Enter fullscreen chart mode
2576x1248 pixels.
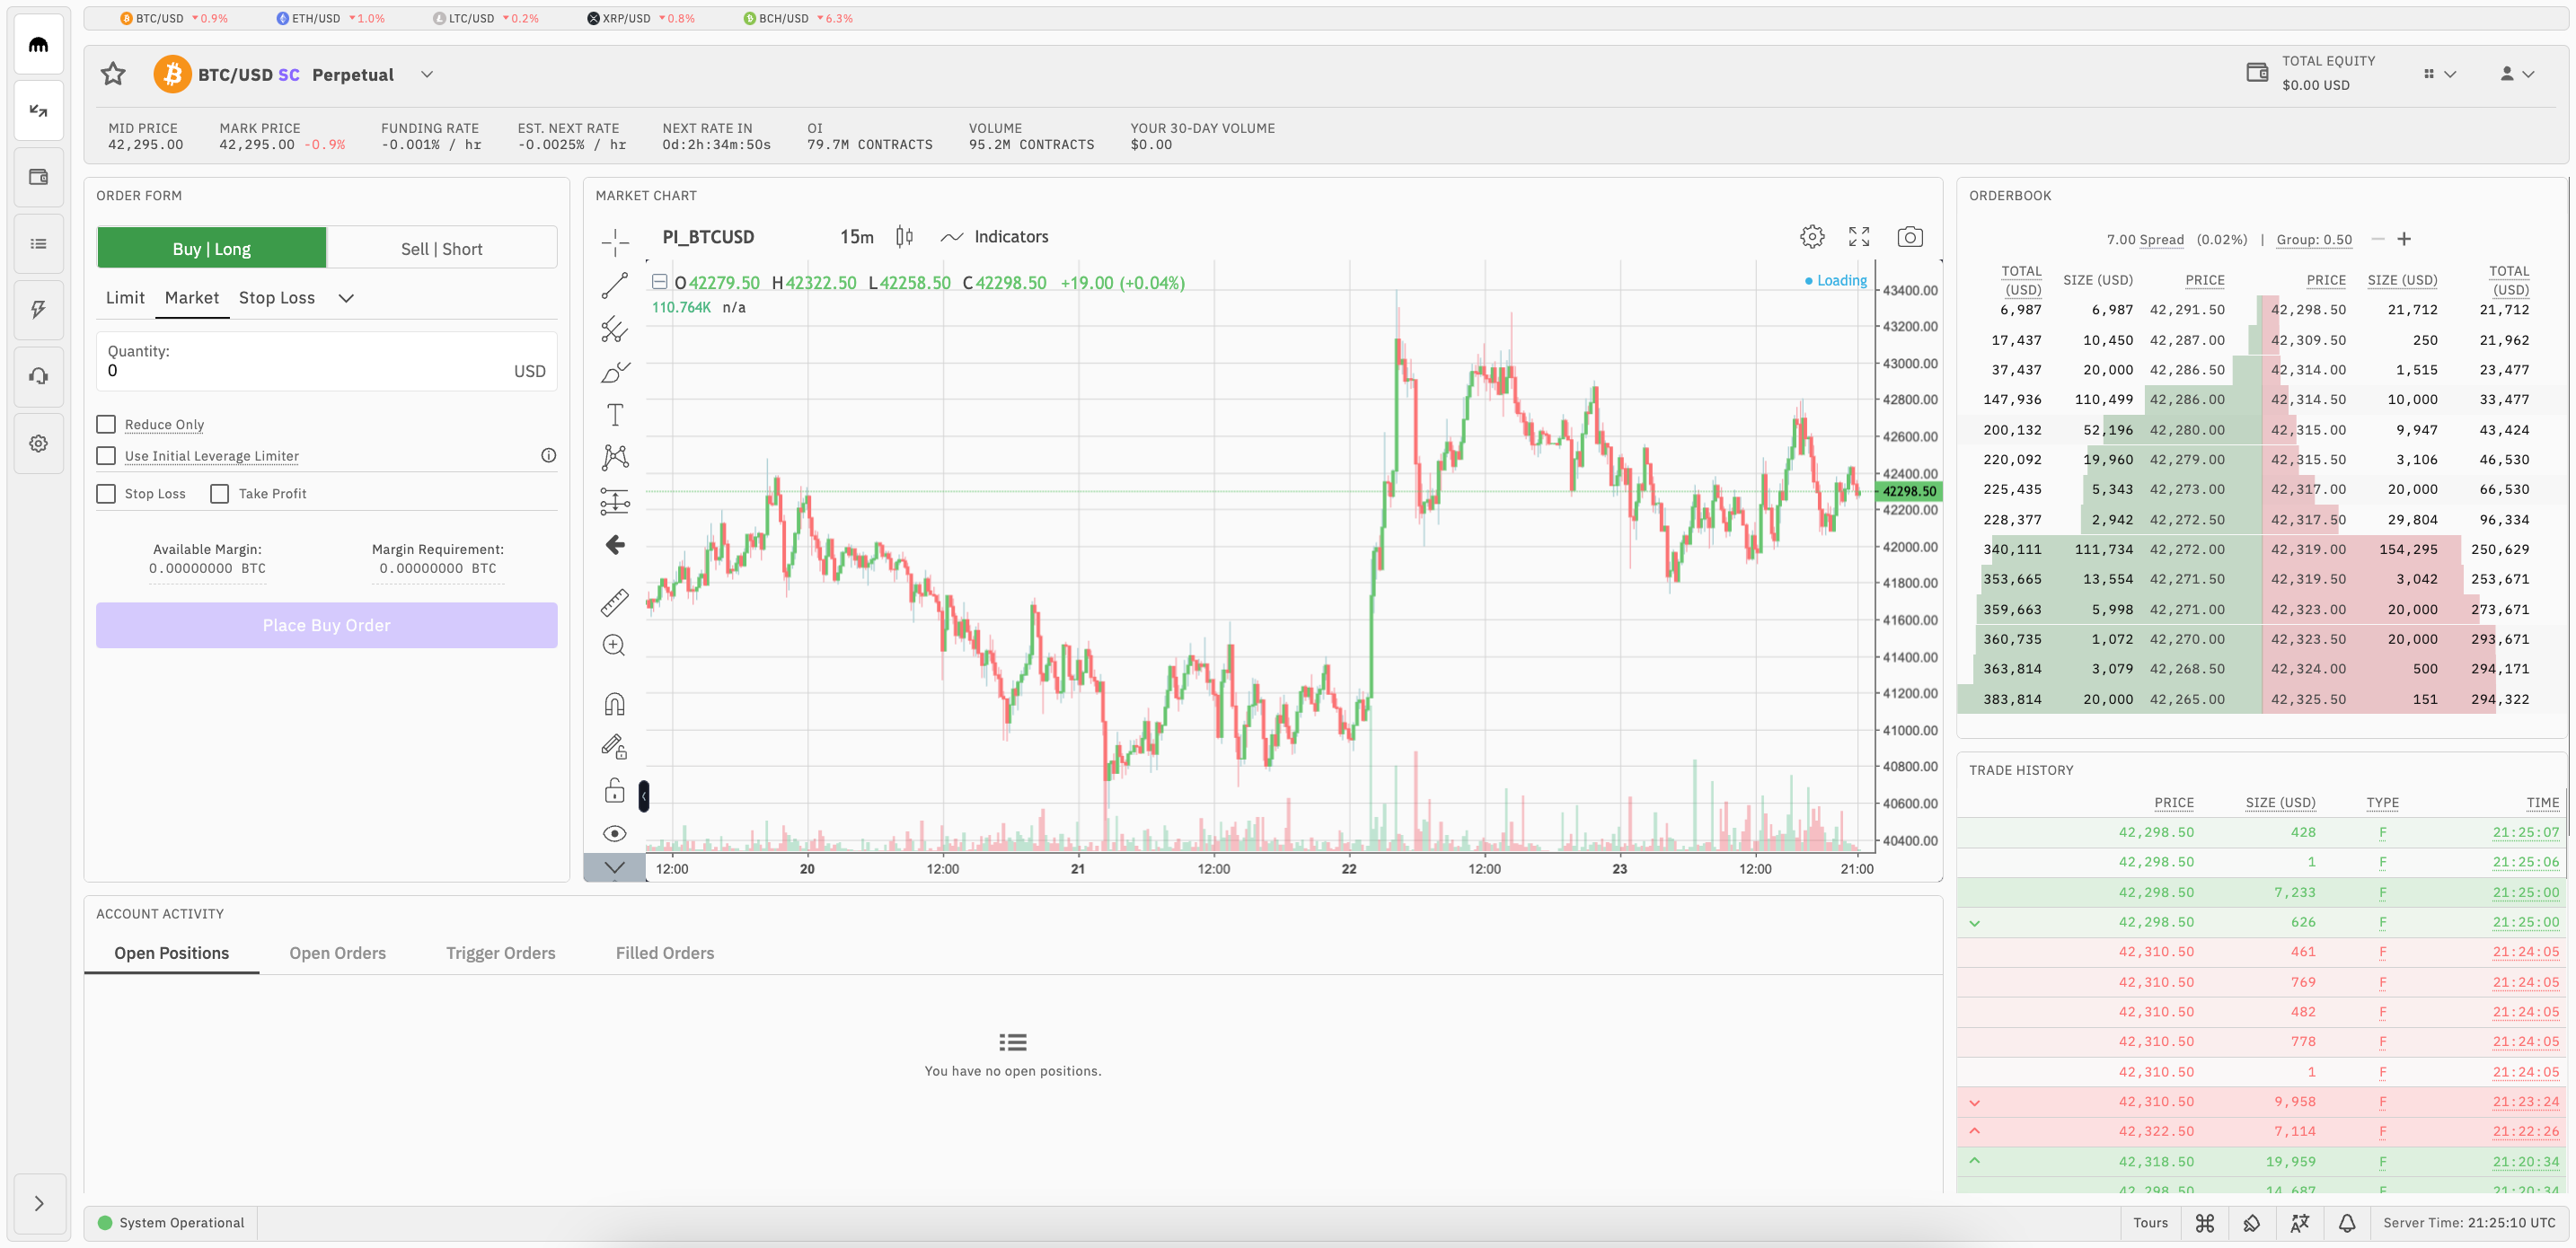(x=1859, y=237)
